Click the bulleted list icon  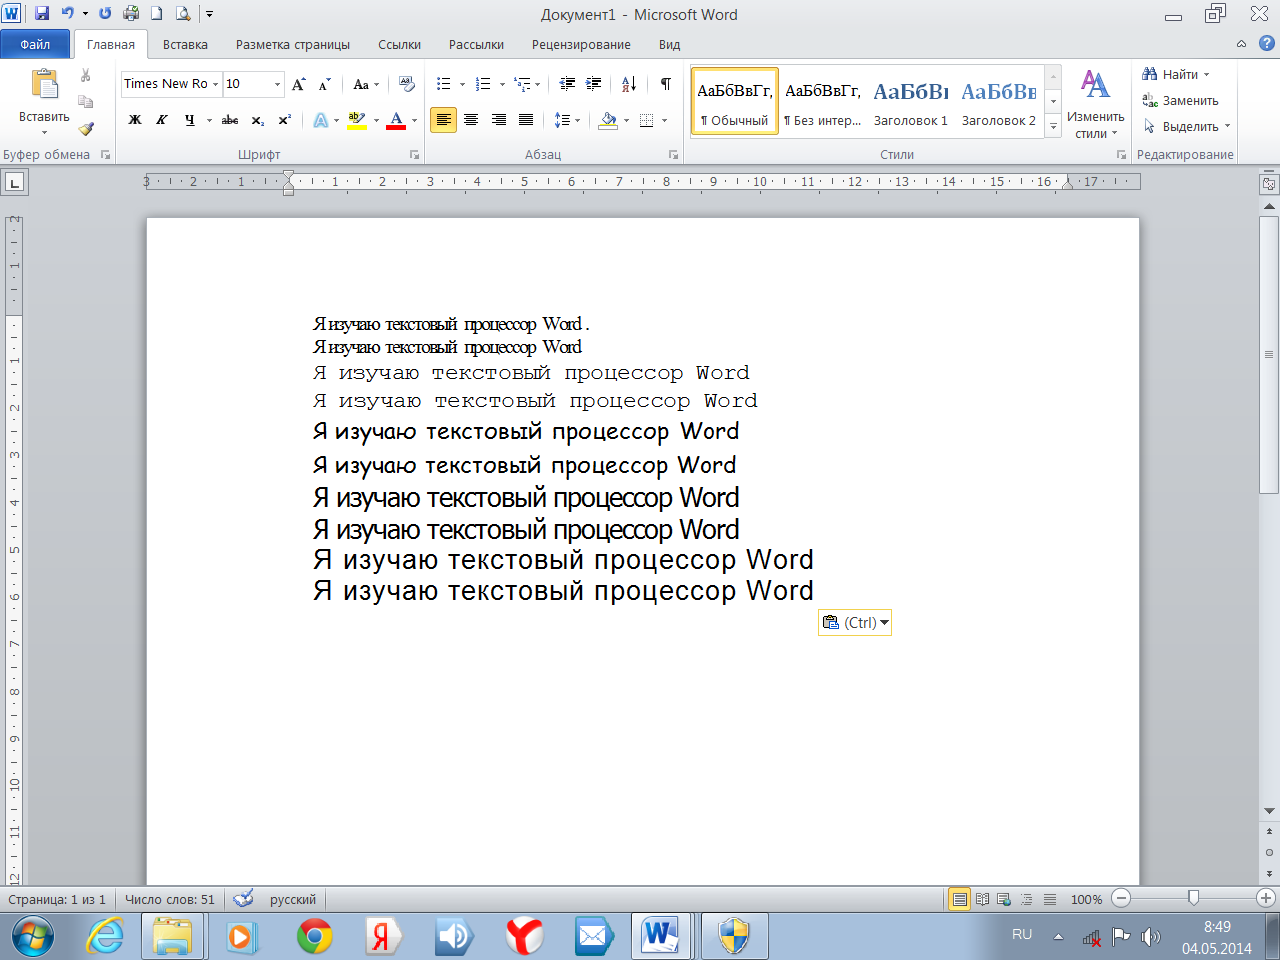coord(444,84)
